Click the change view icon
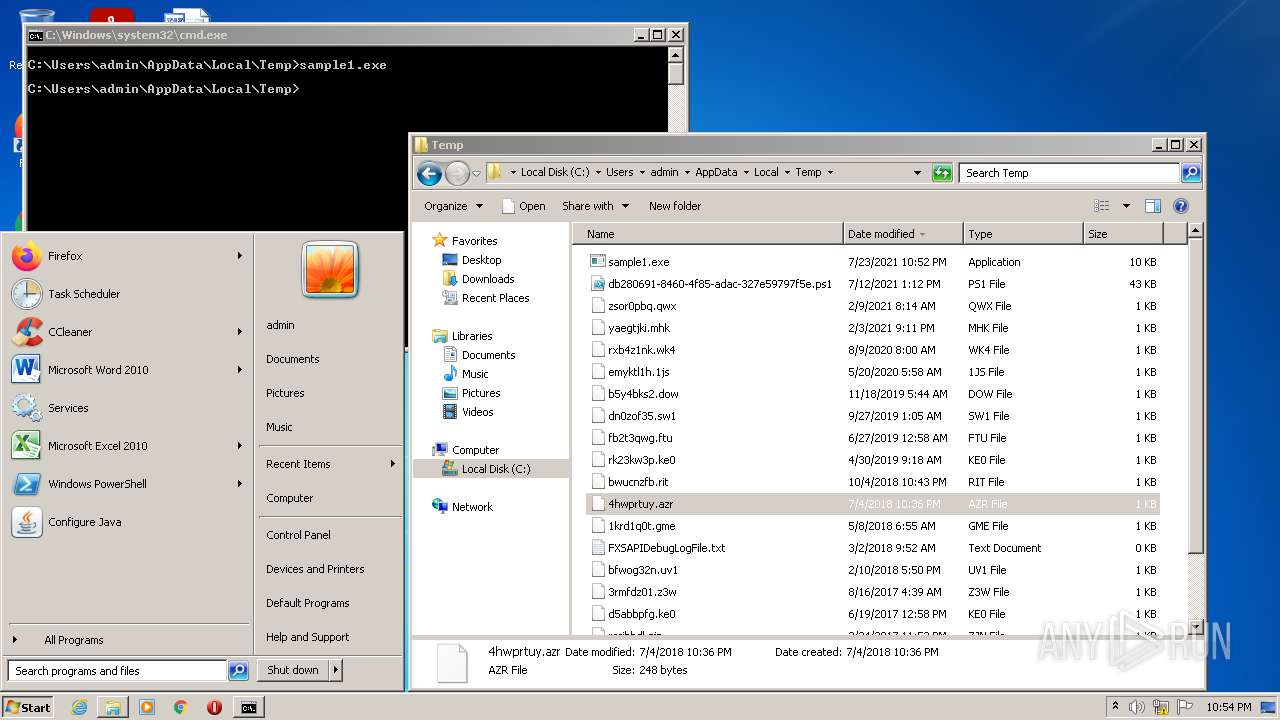The image size is (1280, 720). pyautogui.click(x=1102, y=206)
